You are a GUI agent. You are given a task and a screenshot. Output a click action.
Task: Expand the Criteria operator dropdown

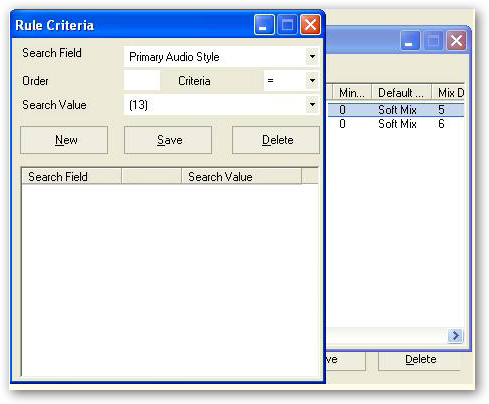point(312,80)
